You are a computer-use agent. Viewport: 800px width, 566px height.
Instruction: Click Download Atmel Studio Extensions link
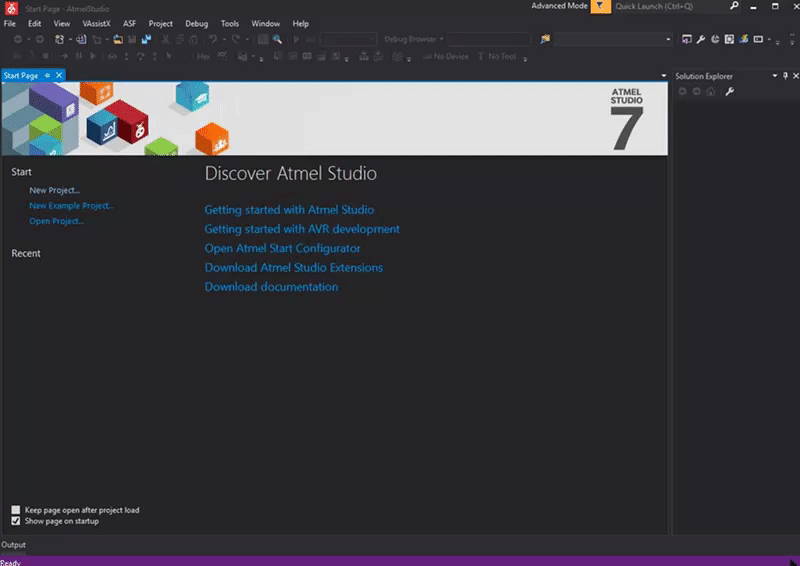(293, 268)
